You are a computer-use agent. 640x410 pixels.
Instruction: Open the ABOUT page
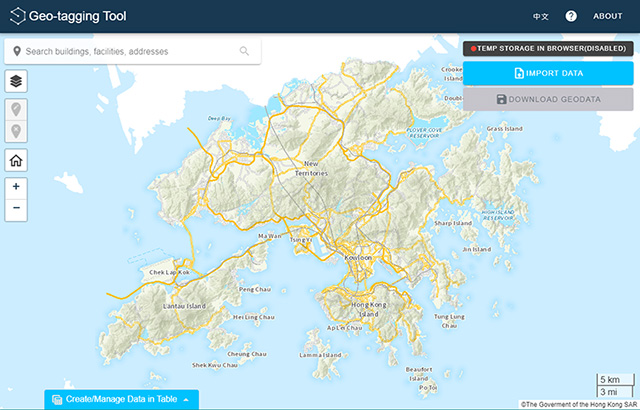pos(607,17)
